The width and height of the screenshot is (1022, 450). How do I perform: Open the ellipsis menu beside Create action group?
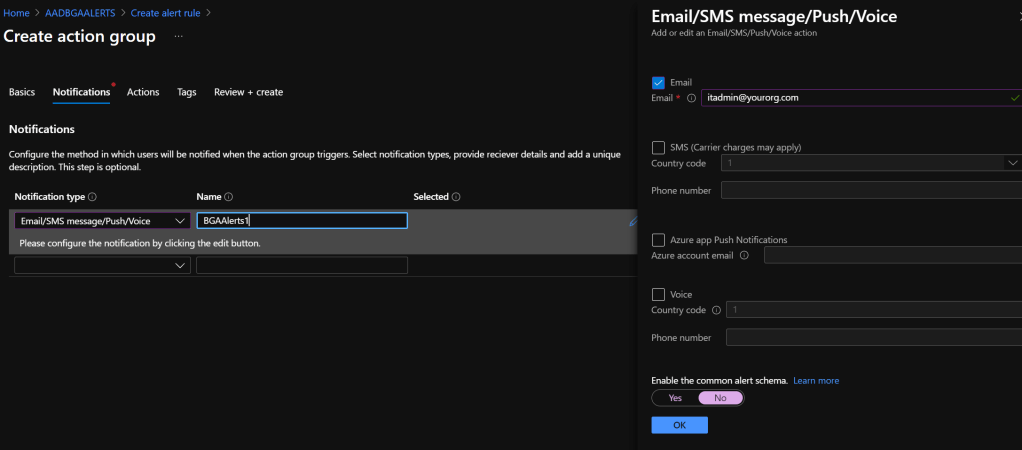click(x=179, y=37)
